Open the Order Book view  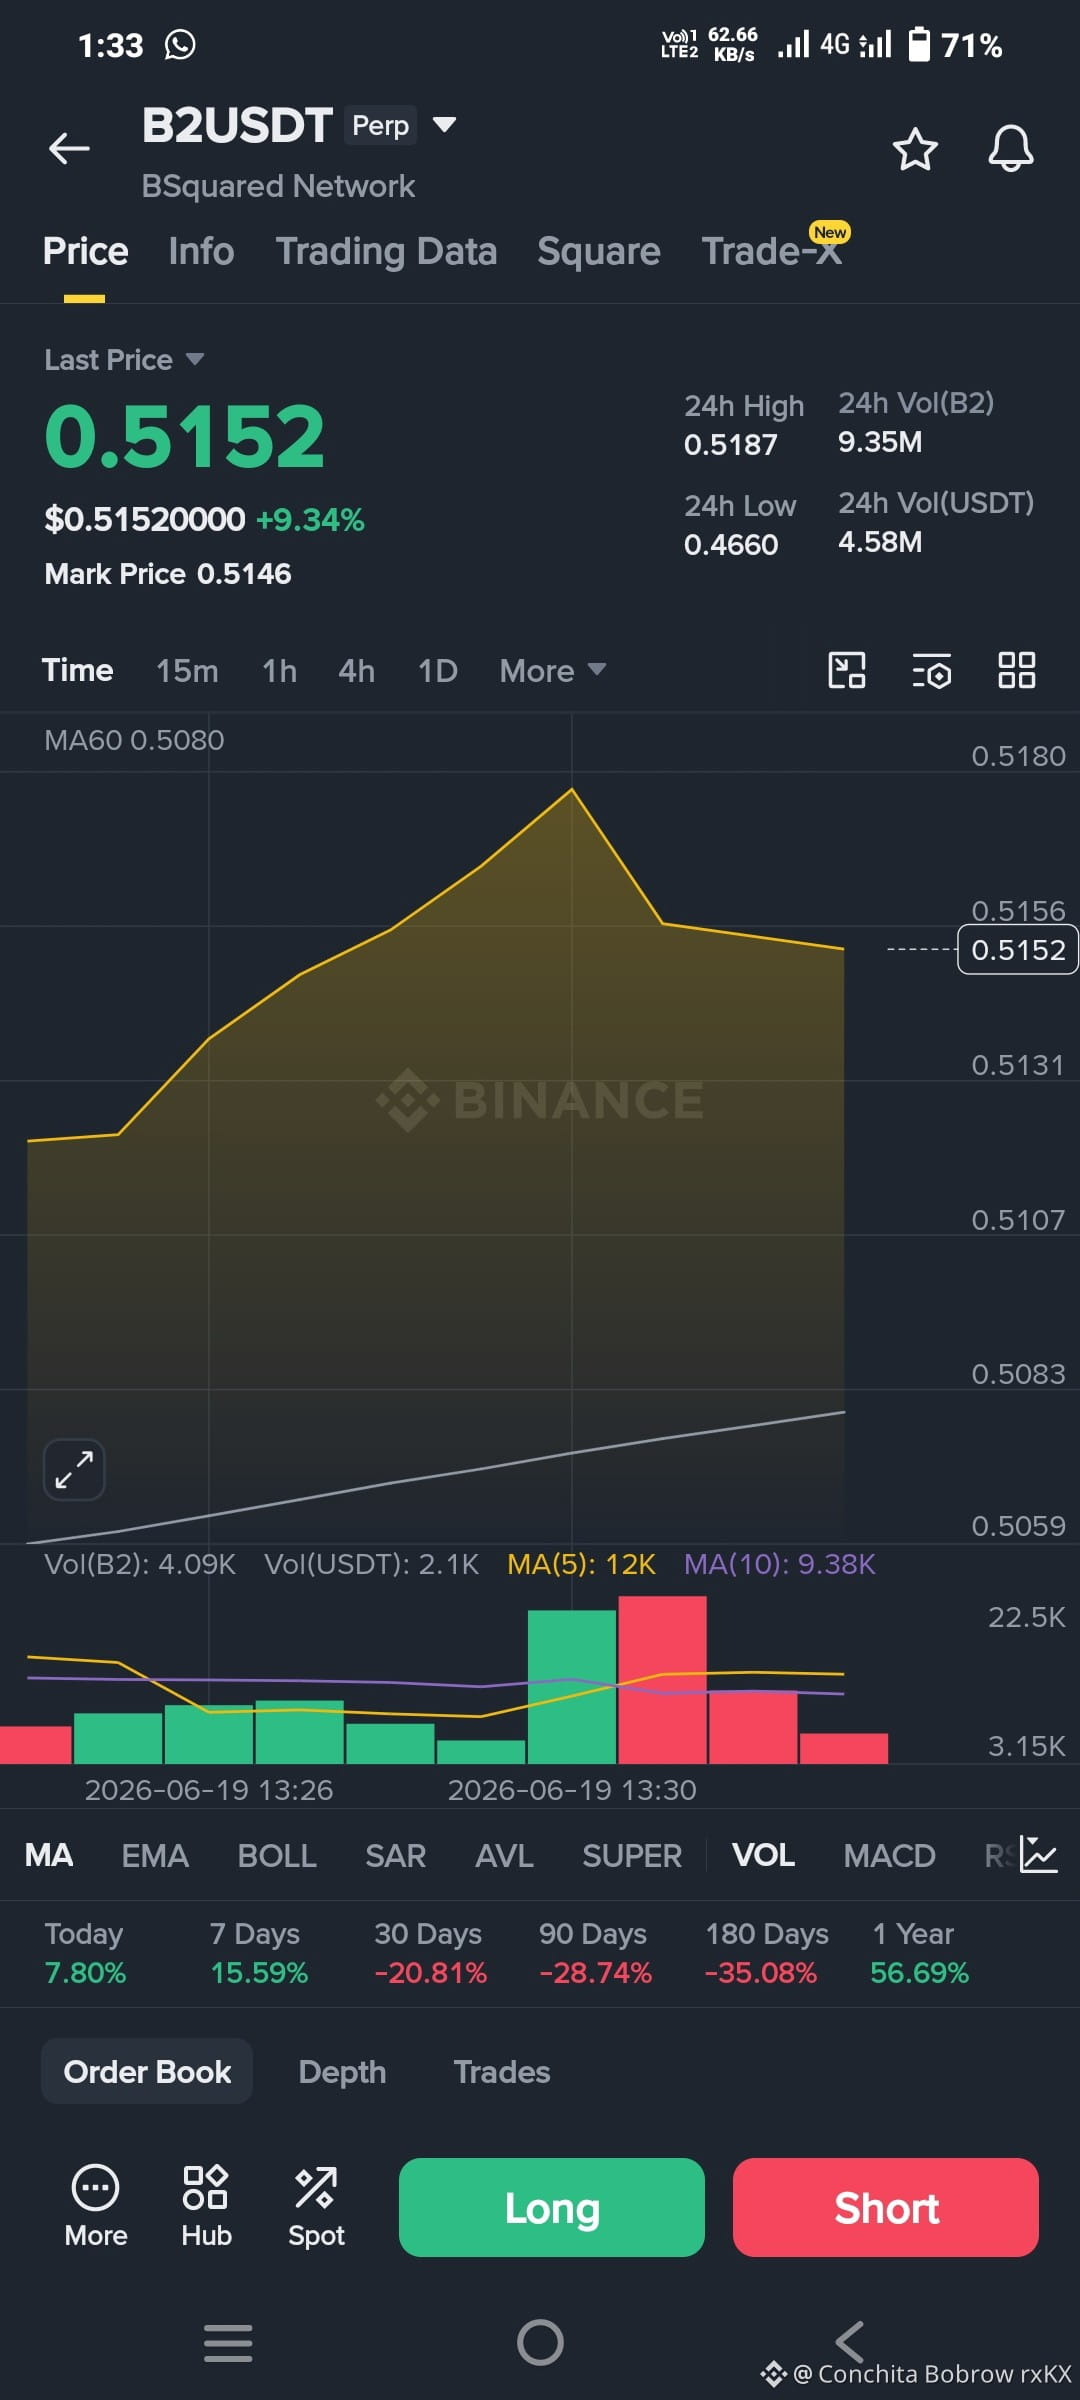pyautogui.click(x=147, y=2071)
